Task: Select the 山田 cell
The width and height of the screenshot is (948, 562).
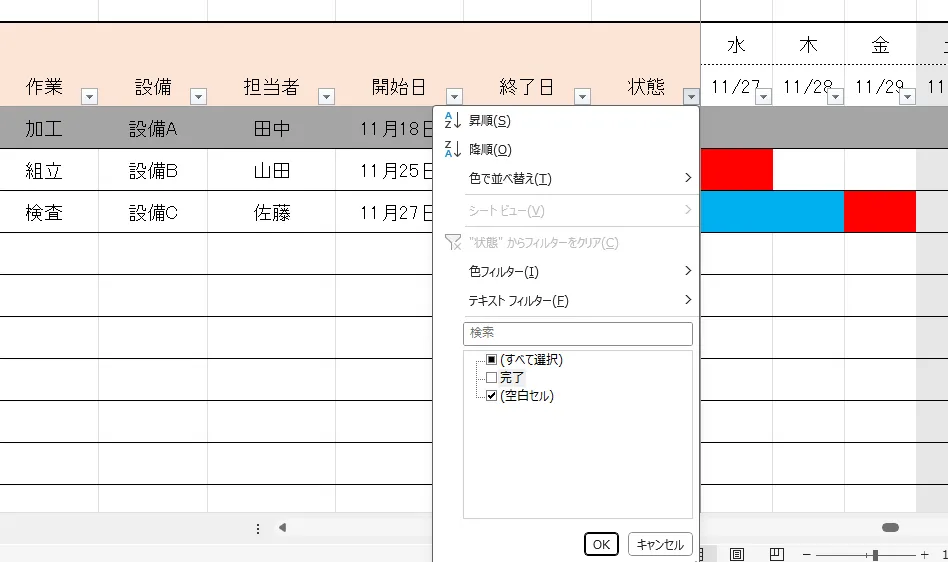Action: coord(271,170)
